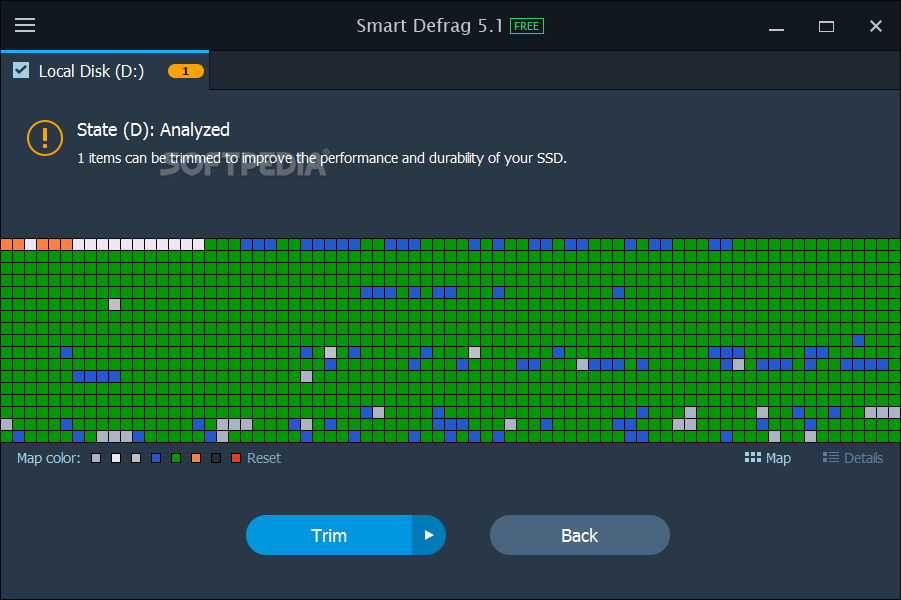Start the Trim operation
The image size is (901, 600).
[329, 535]
